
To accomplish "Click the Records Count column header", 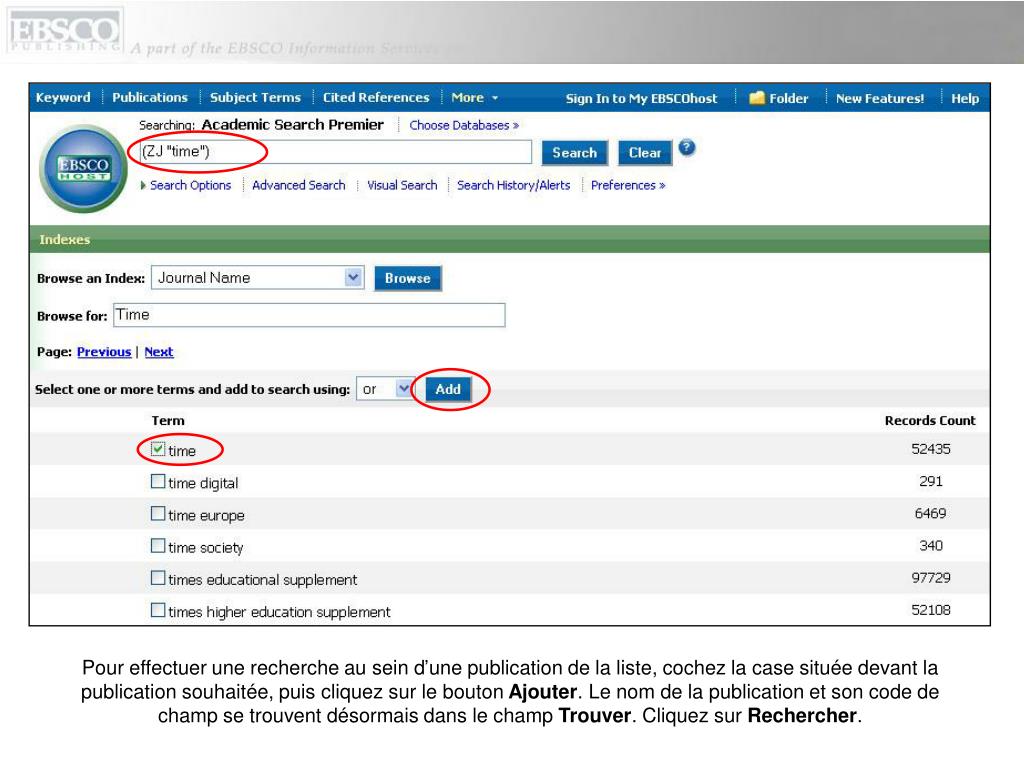I will pos(930,421).
